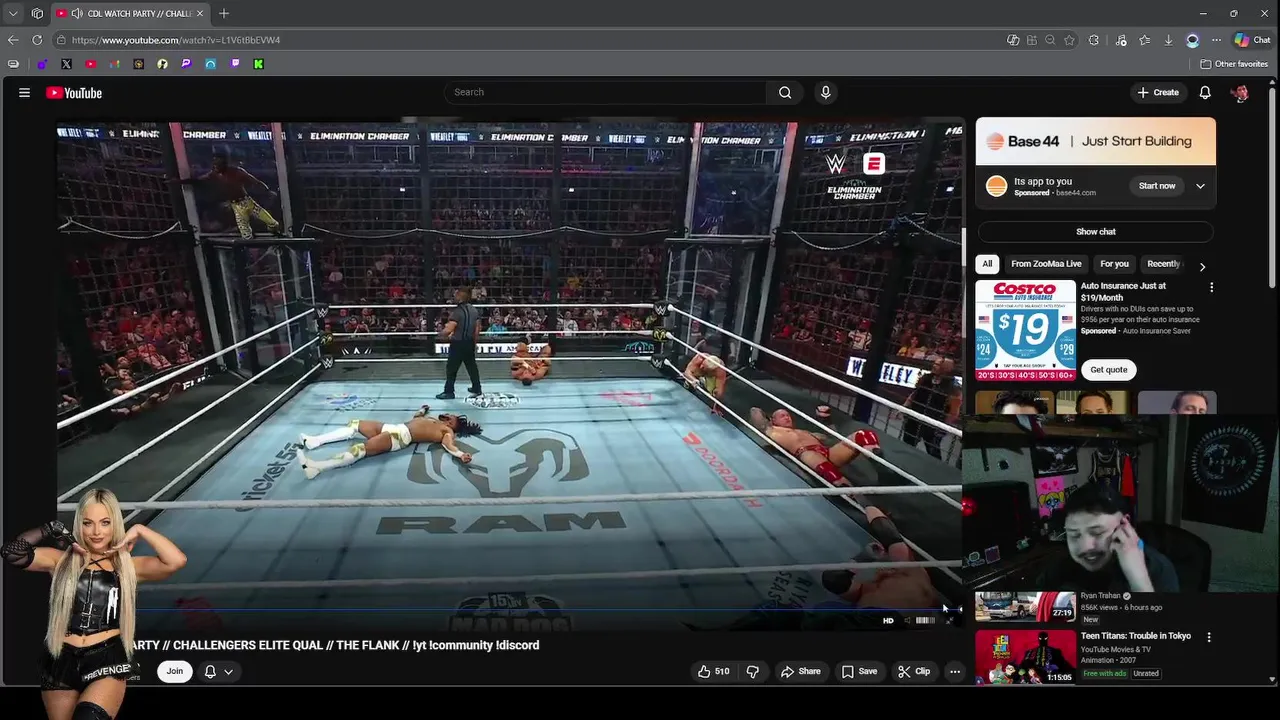This screenshot has height=720, width=1280.
Task: Open a new browser tab
Action: point(224,13)
